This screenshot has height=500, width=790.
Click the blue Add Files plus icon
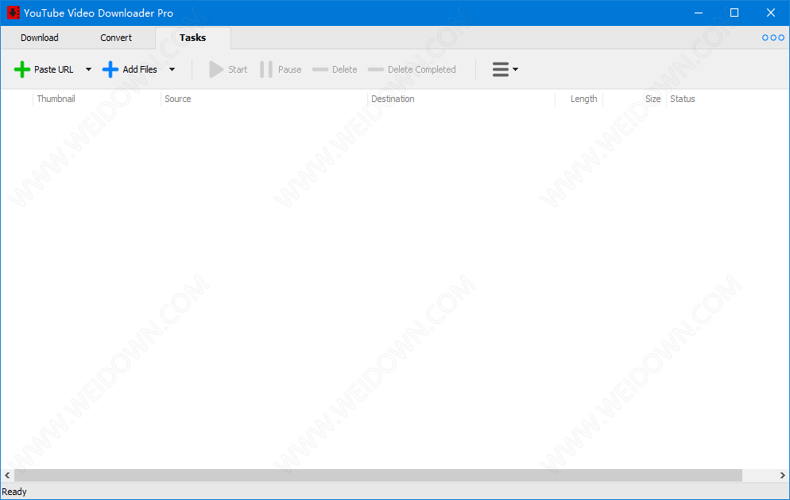tap(110, 70)
